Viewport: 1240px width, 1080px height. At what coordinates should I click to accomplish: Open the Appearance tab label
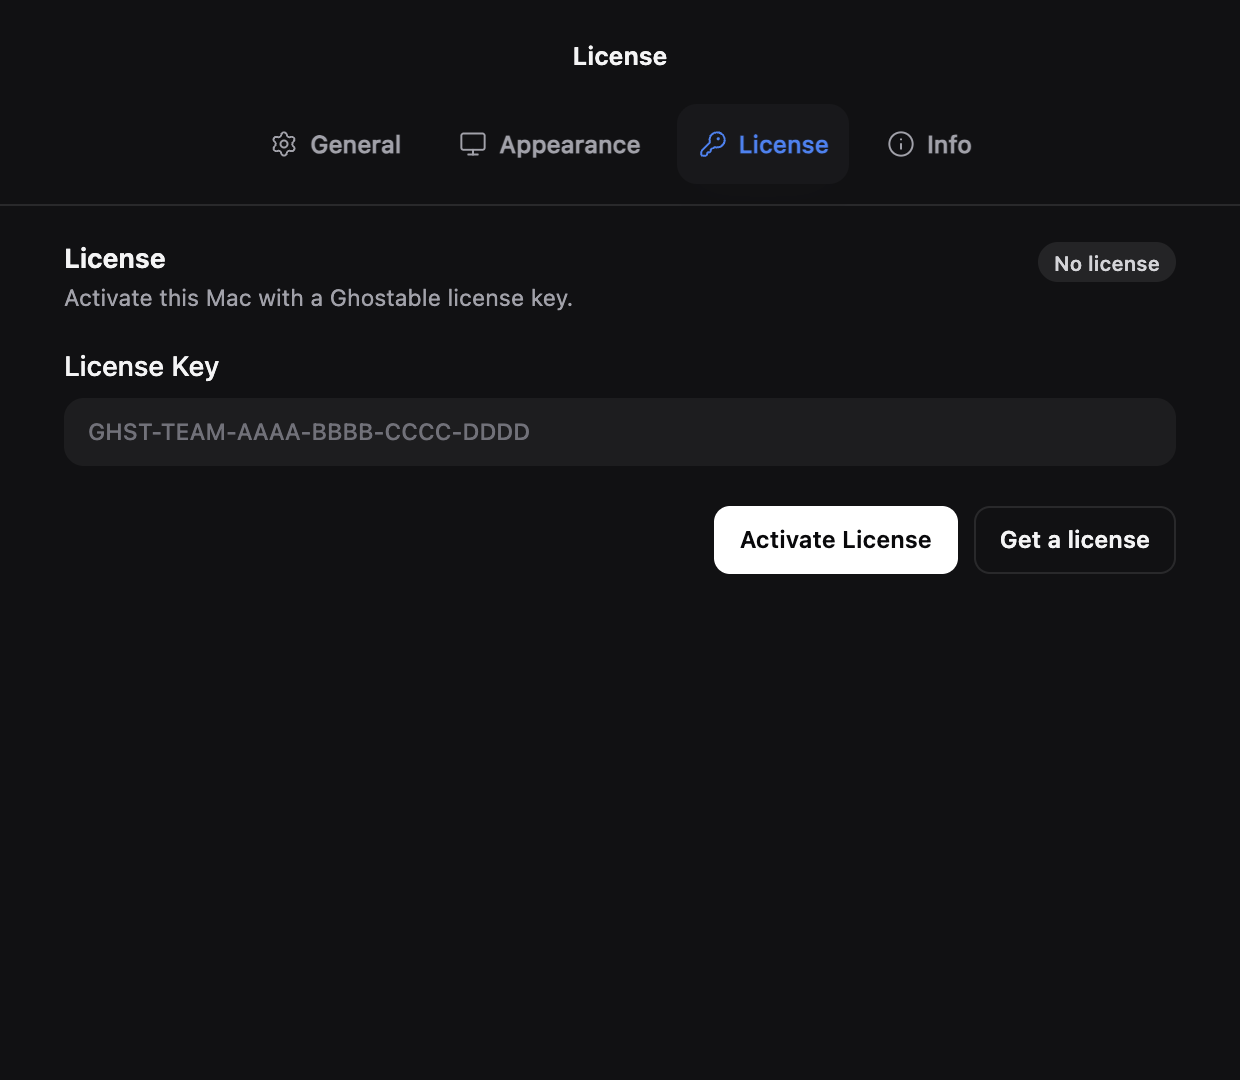point(570,145)
